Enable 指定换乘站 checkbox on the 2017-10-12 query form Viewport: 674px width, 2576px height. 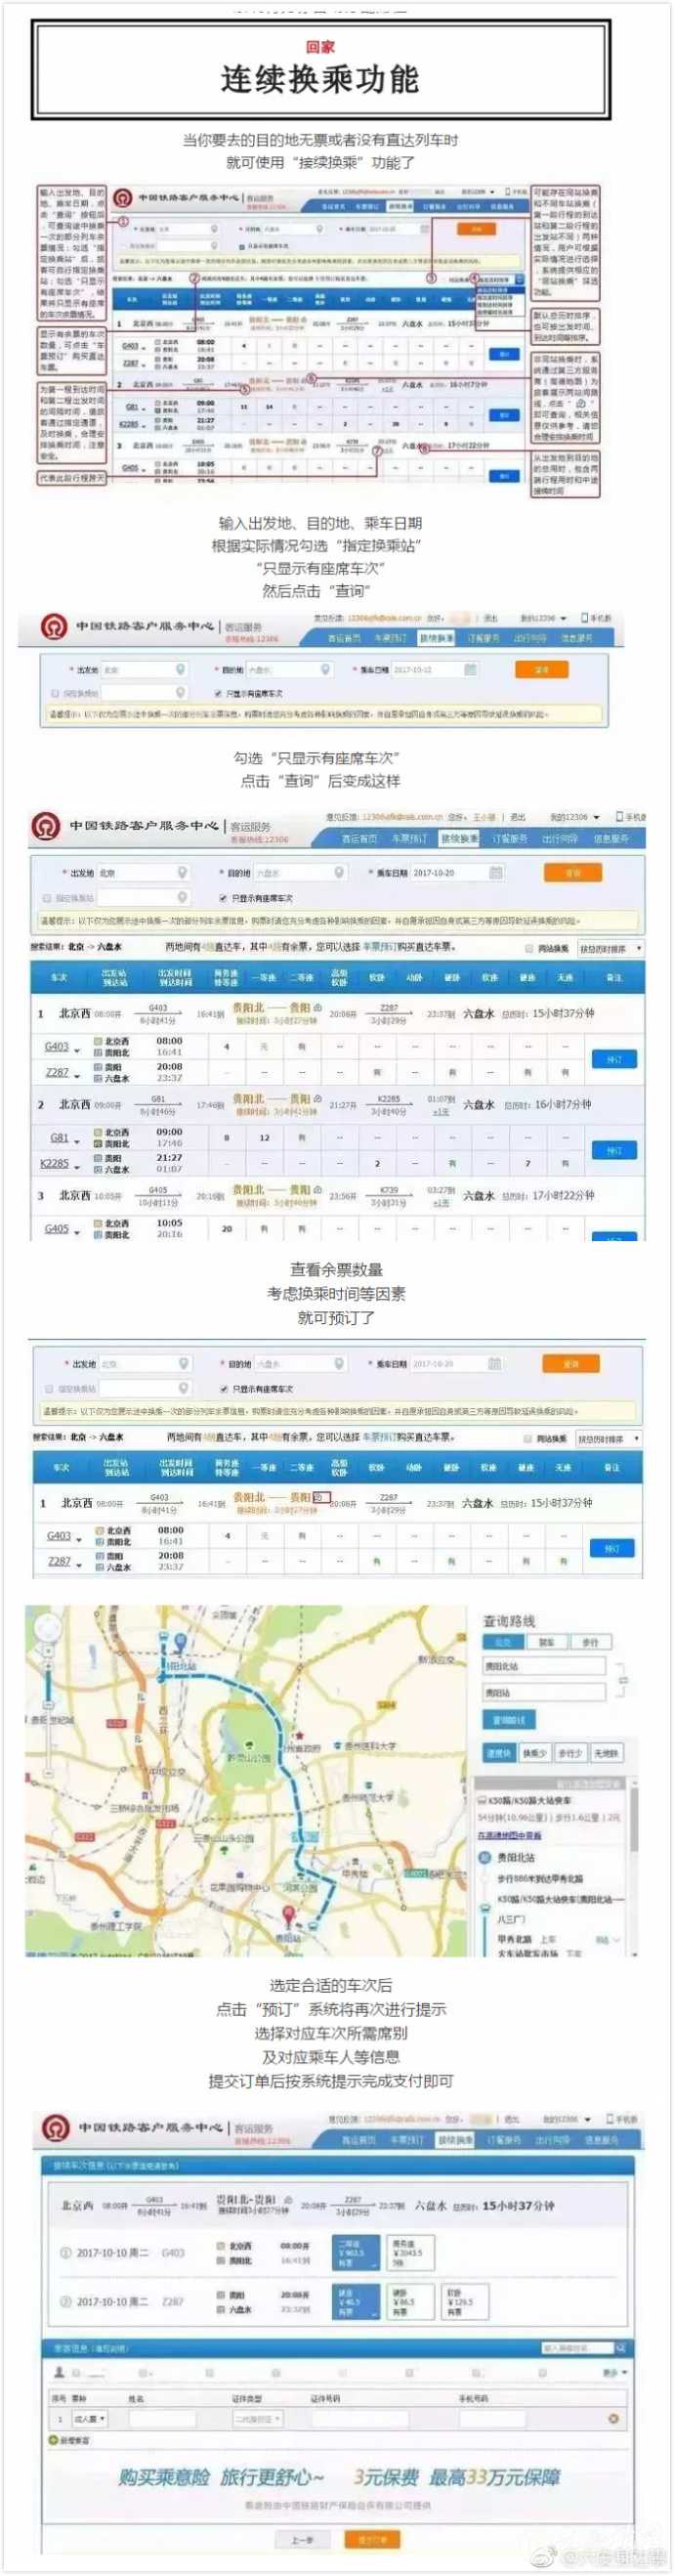[55, 693]
